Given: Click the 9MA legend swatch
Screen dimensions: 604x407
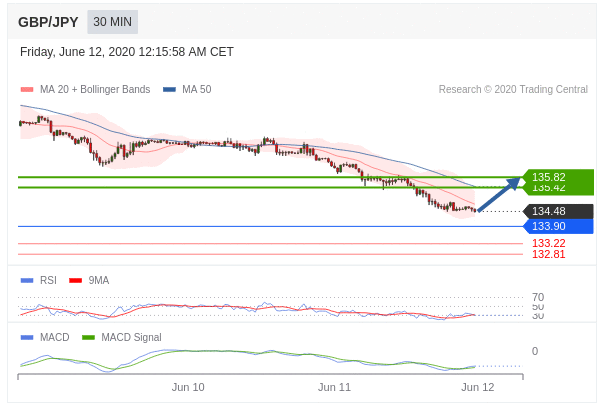Looking at the screenshot, I should [x=76, y=280].
